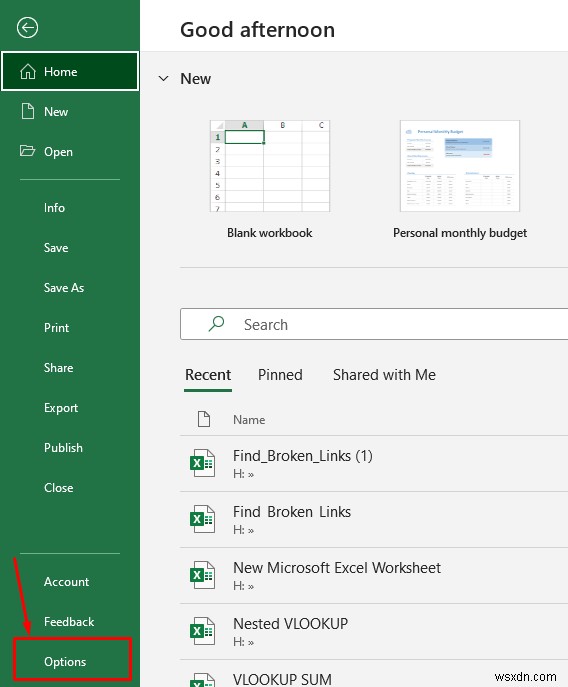Click inside the Search field
This screenshot has height=687, width=568.
[x=374, y=324]
